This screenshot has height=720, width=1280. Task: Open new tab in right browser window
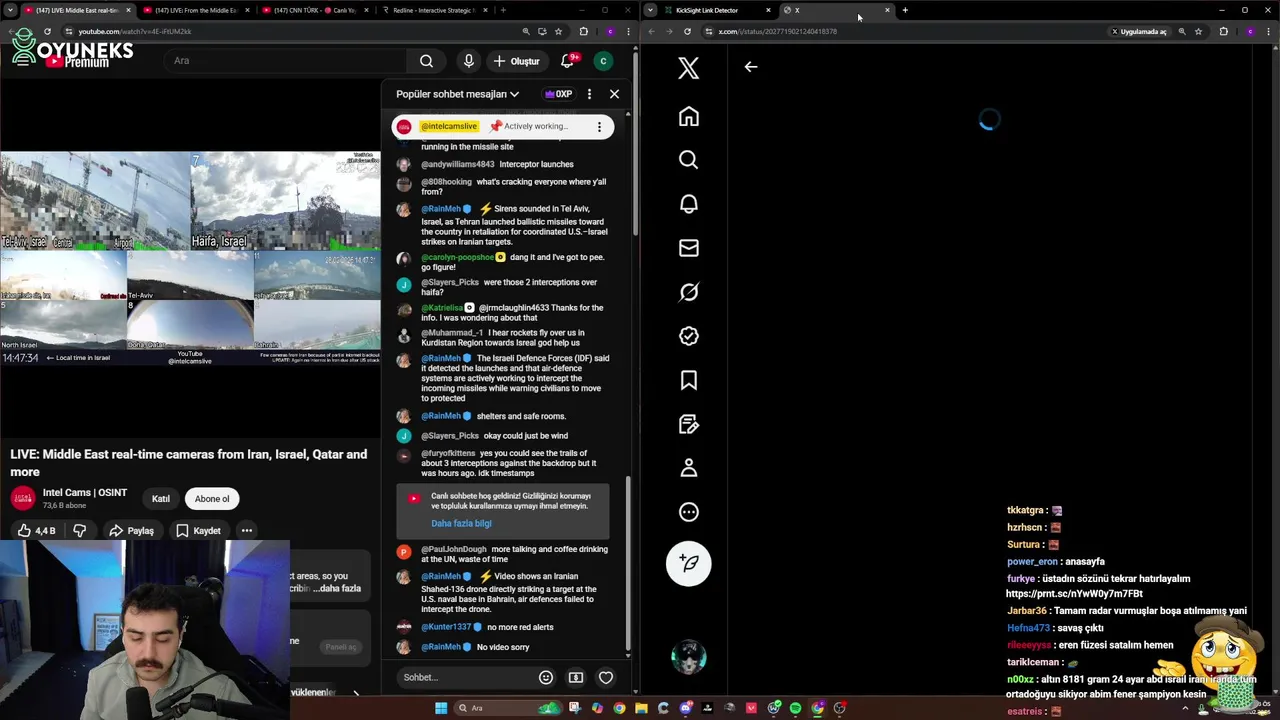[905, 10]
